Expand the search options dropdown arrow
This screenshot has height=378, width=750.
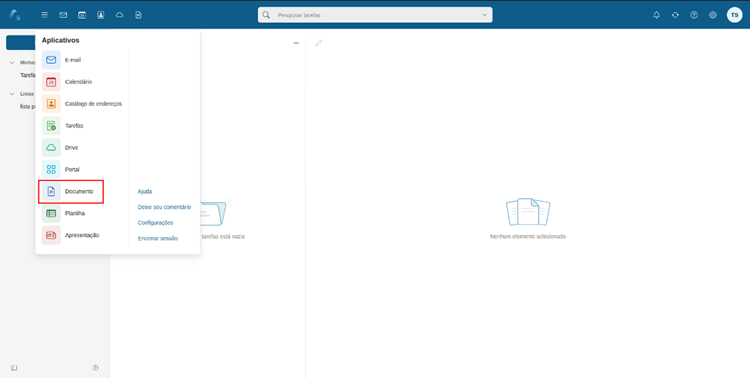coord(485,15)
